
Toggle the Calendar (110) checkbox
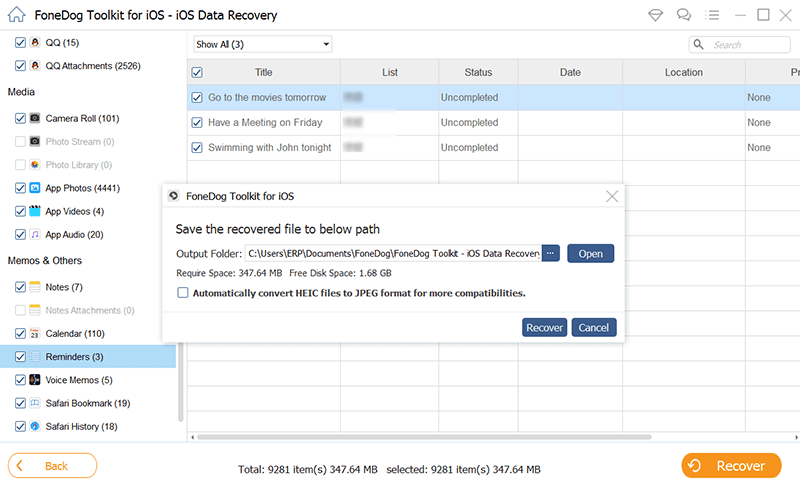click(20, 333)
